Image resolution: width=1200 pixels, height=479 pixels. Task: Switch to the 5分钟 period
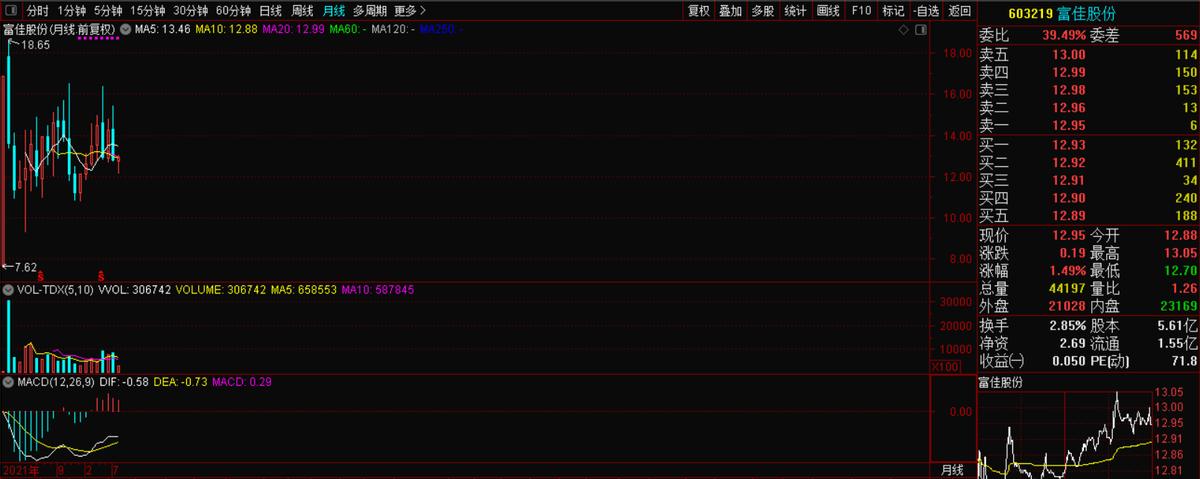(x=108, y=11)
